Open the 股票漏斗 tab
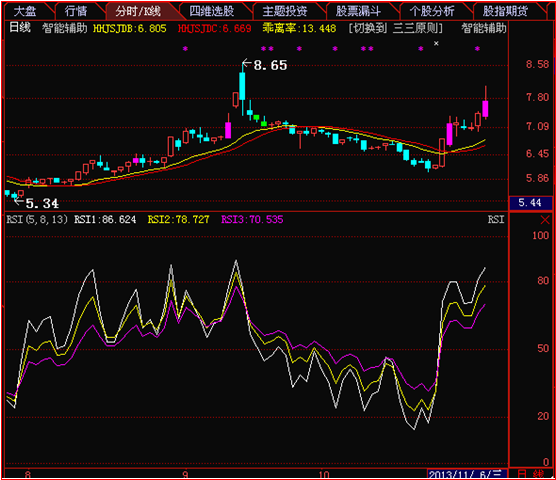Viewport: 556px width, 480px height. click(x=358, y=11)
